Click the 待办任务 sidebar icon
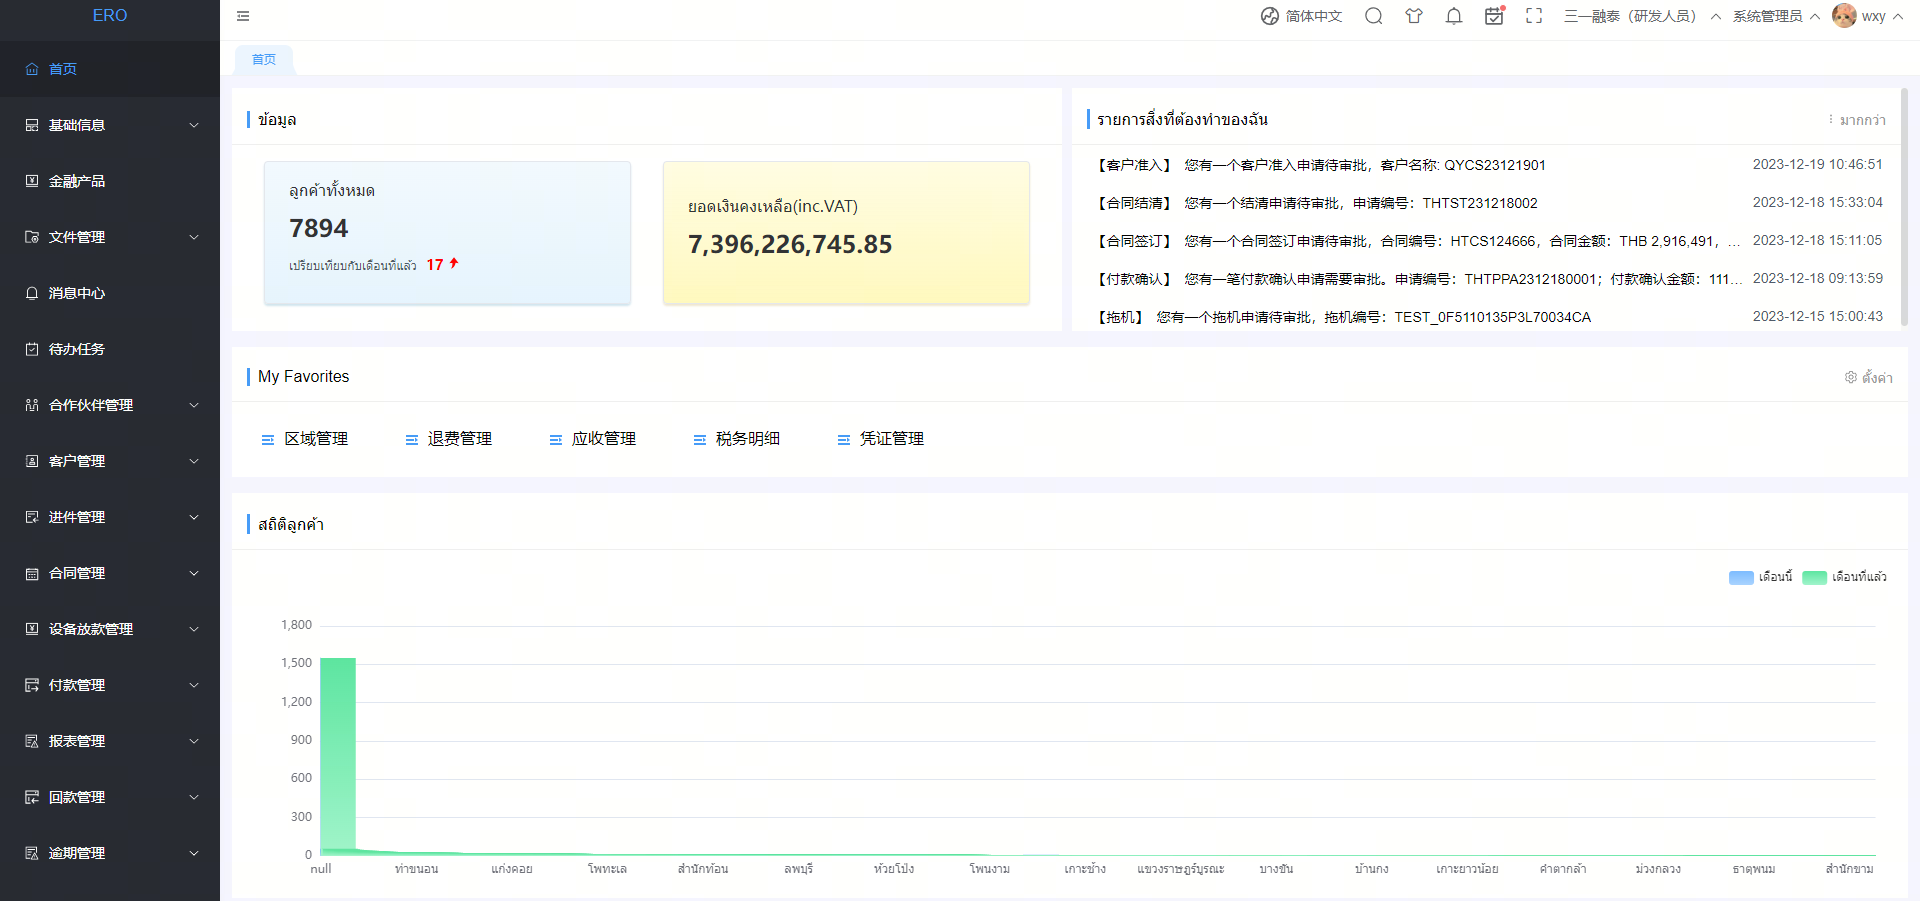 pyautogui.click(x=32, y=349)
